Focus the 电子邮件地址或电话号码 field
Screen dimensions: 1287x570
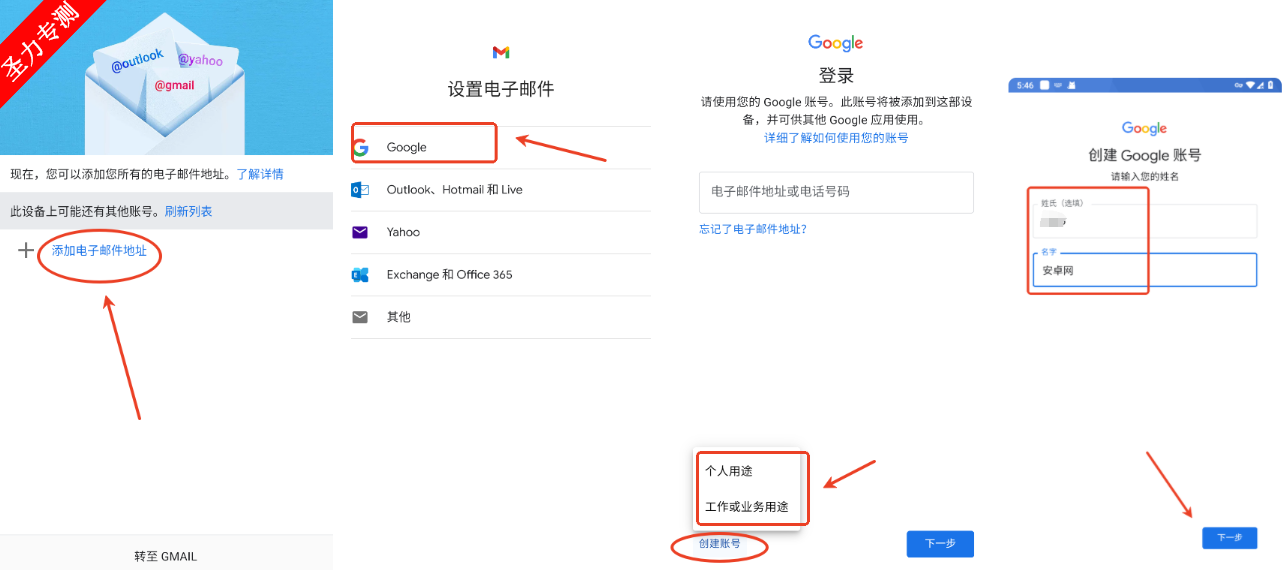point(836,192)
